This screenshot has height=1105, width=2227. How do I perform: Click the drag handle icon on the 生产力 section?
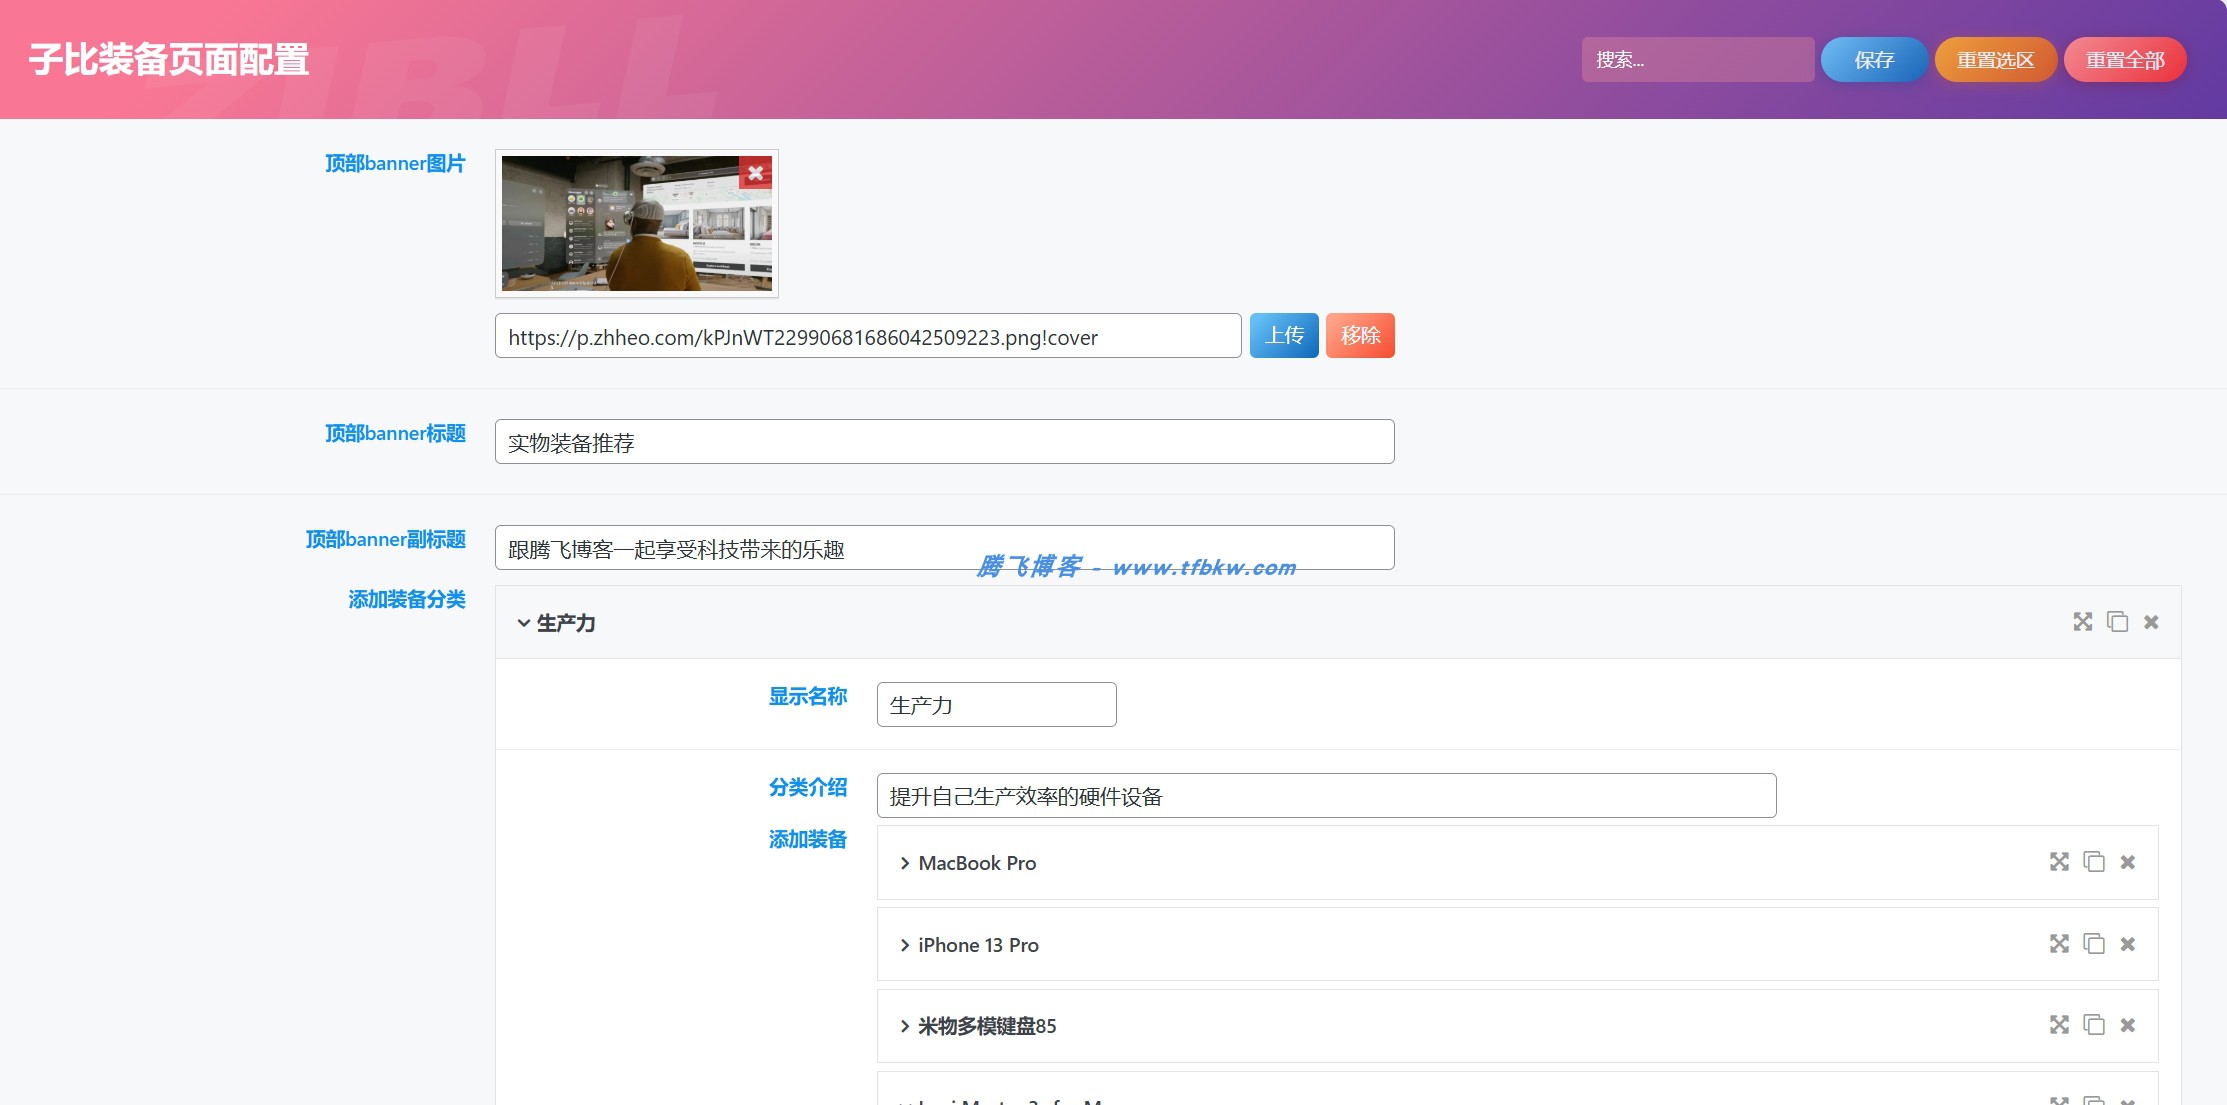(2083, 621)
